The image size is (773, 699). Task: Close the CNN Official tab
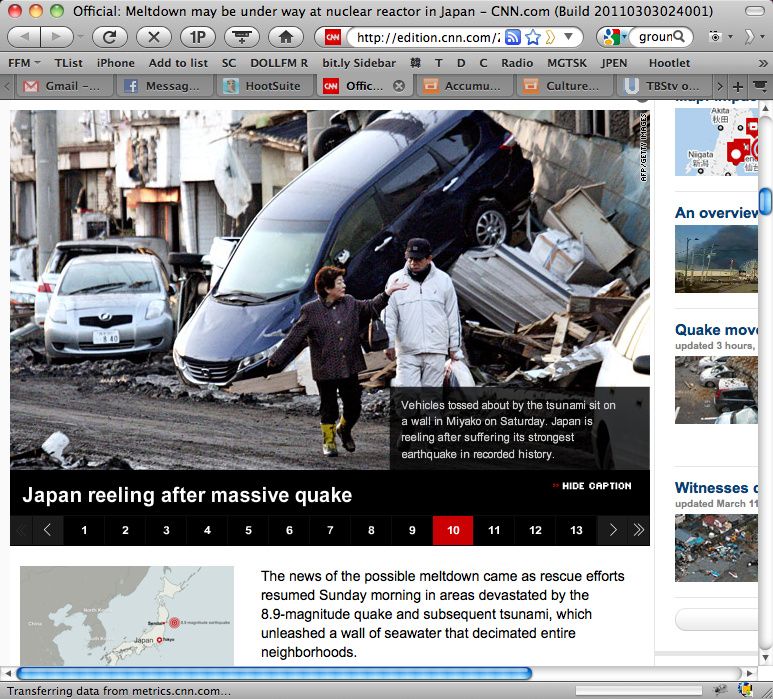(399, 86)
